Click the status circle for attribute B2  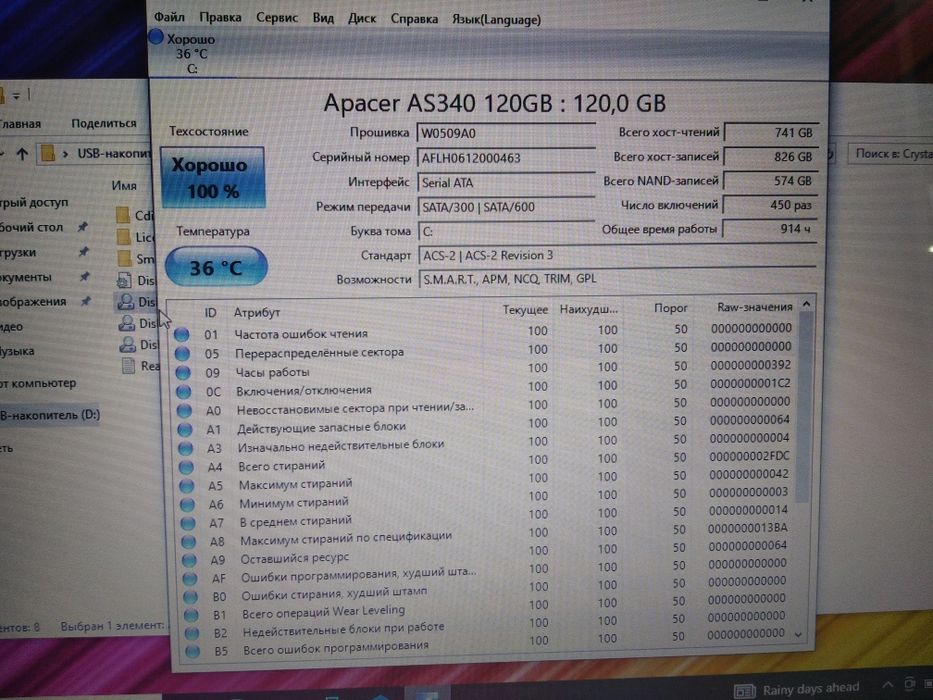pos(192,633)
